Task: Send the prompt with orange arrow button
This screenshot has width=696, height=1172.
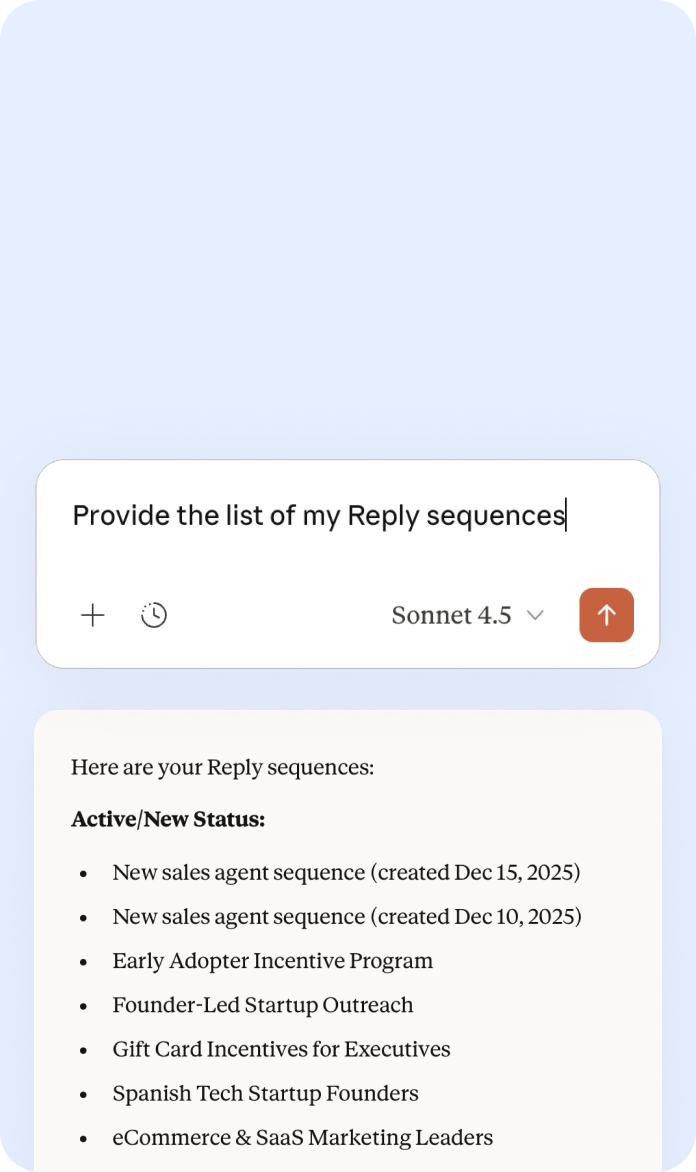Action: pyautogui.click(x=606, y=615)
